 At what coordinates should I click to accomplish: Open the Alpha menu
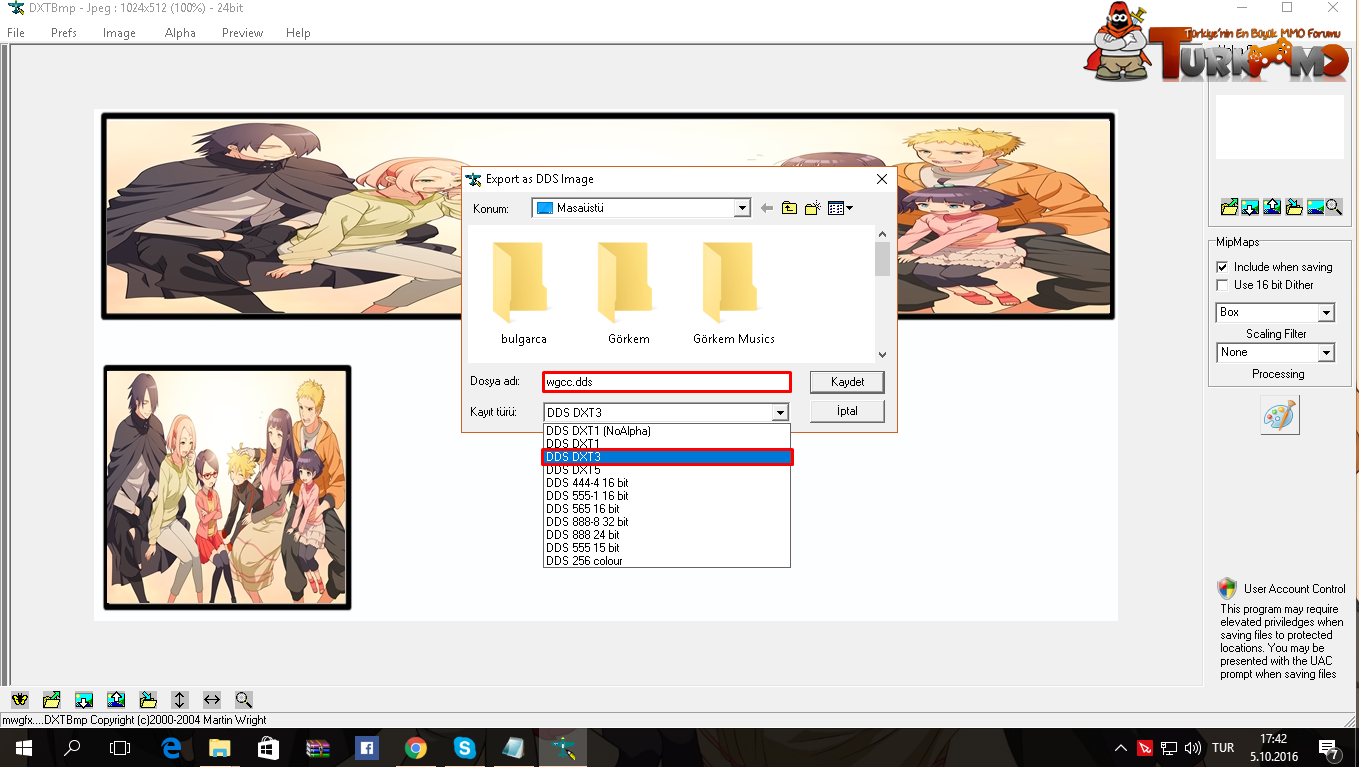tap(180, 33)
